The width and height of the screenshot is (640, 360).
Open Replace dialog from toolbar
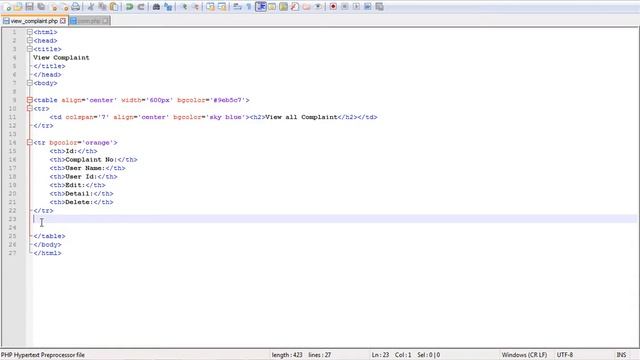coord(168,7)
